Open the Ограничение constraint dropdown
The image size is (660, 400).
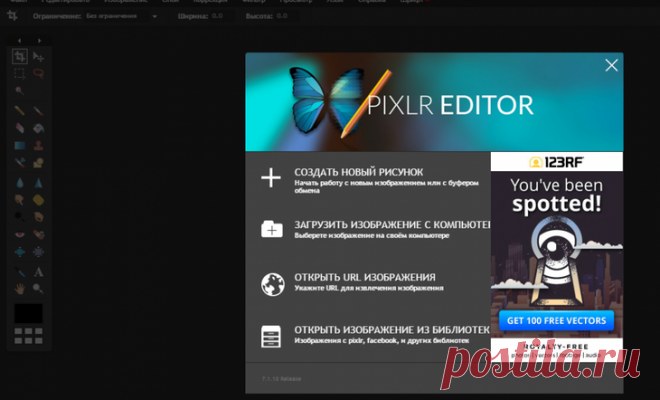pyautogui.click(x=121, y=16)
